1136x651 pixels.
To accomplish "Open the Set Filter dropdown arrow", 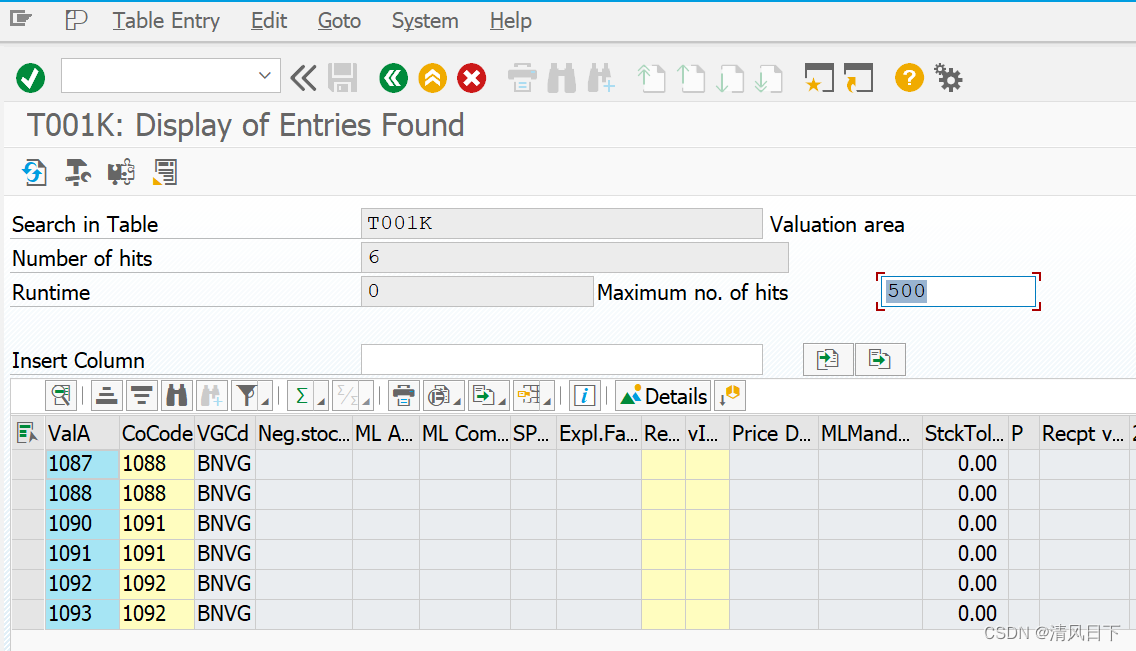I will coord(264,402).
